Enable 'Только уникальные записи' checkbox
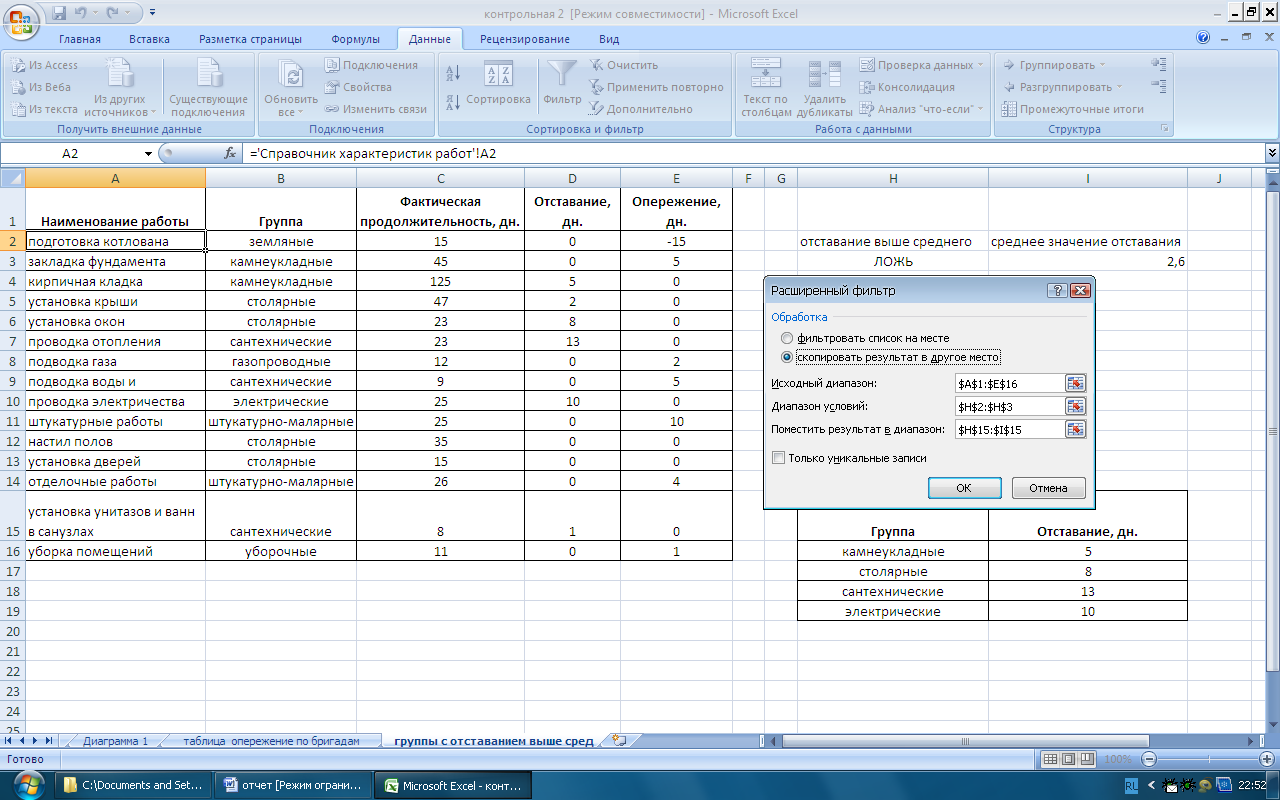Image resolution: width=1280 pixels, height=800 pixels. point(778,458)
